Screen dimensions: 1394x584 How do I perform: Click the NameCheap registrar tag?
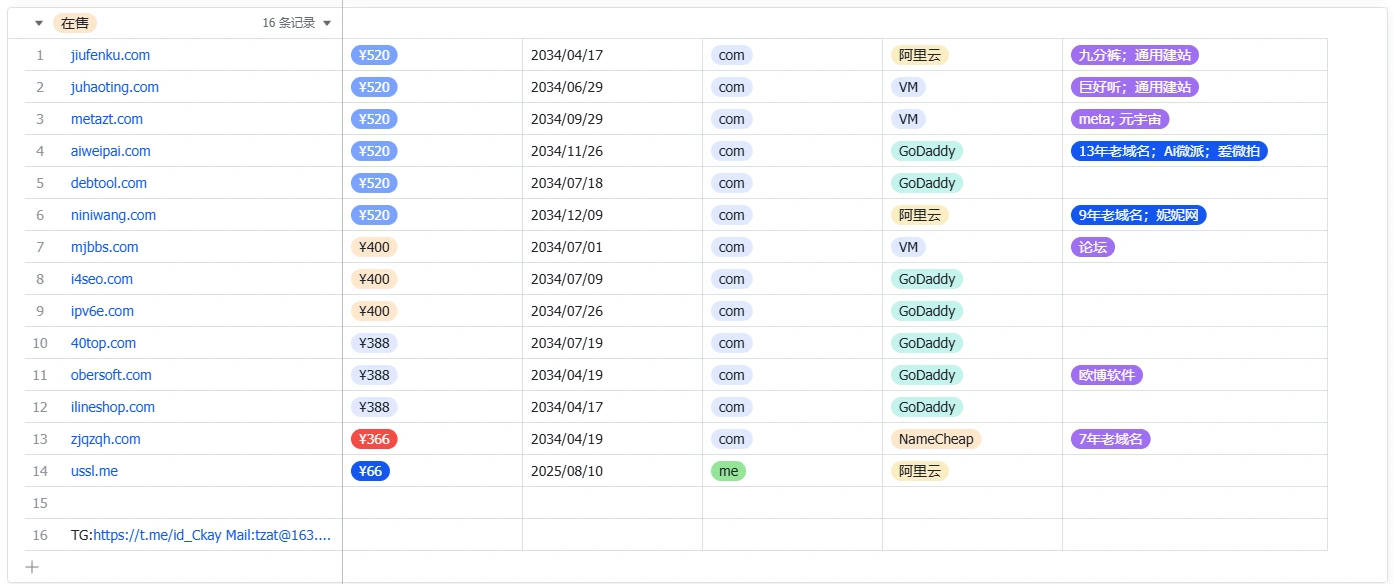tap(936, 439)
